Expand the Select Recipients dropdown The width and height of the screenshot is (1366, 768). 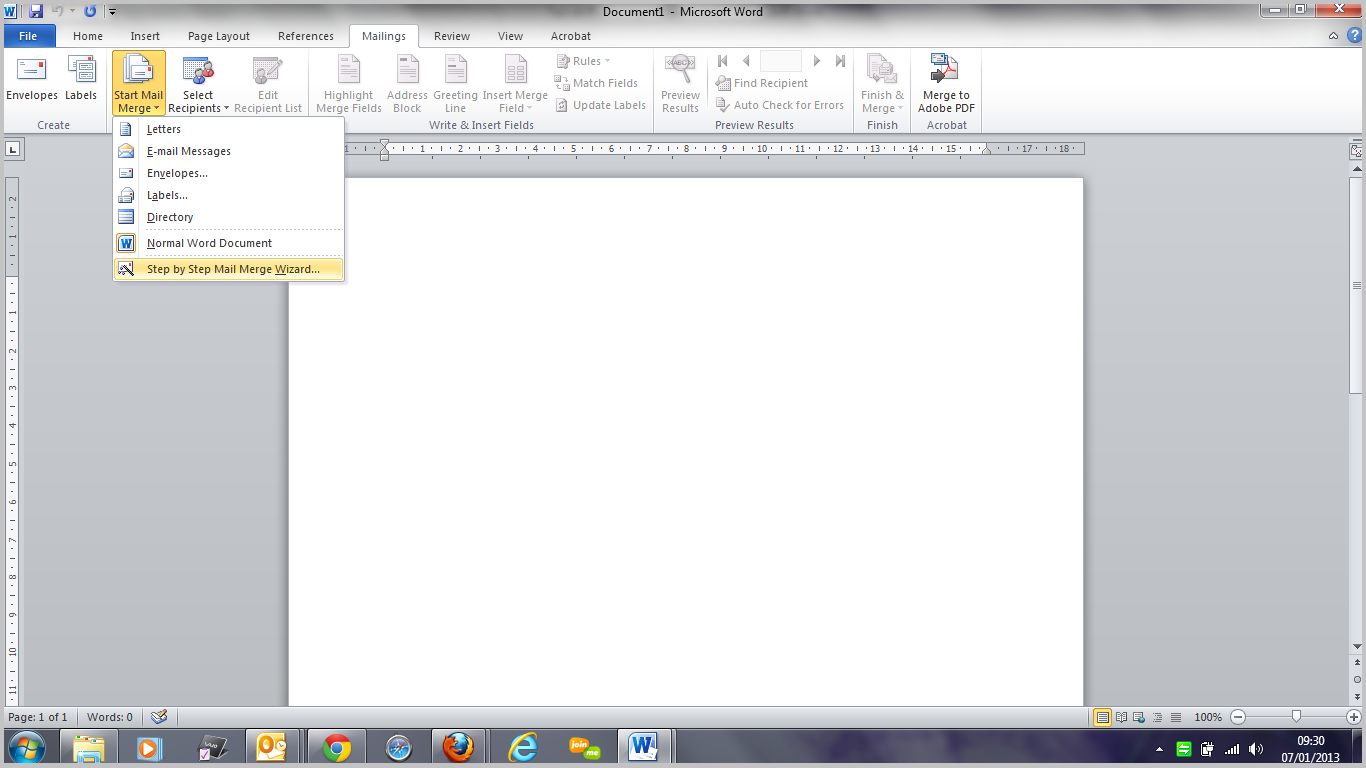click(x=198, y=83)
